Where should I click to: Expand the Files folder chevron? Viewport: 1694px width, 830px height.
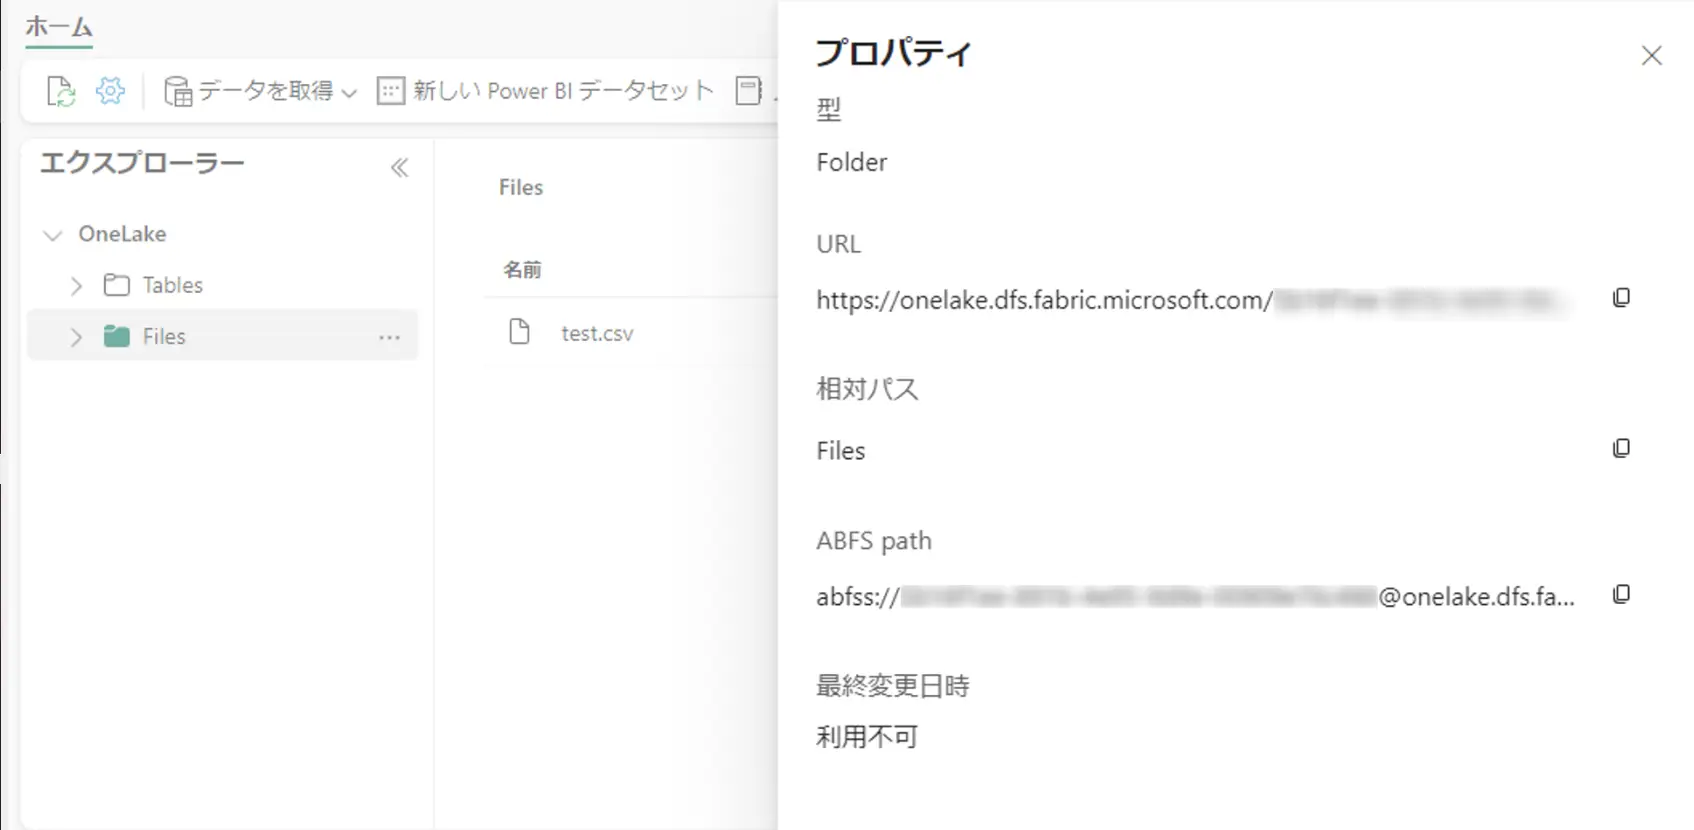point(76,337)
